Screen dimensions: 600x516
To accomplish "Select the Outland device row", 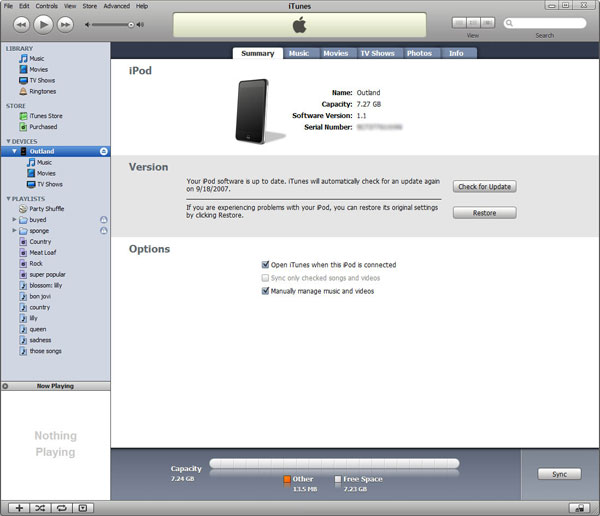I will coord(55,151).
